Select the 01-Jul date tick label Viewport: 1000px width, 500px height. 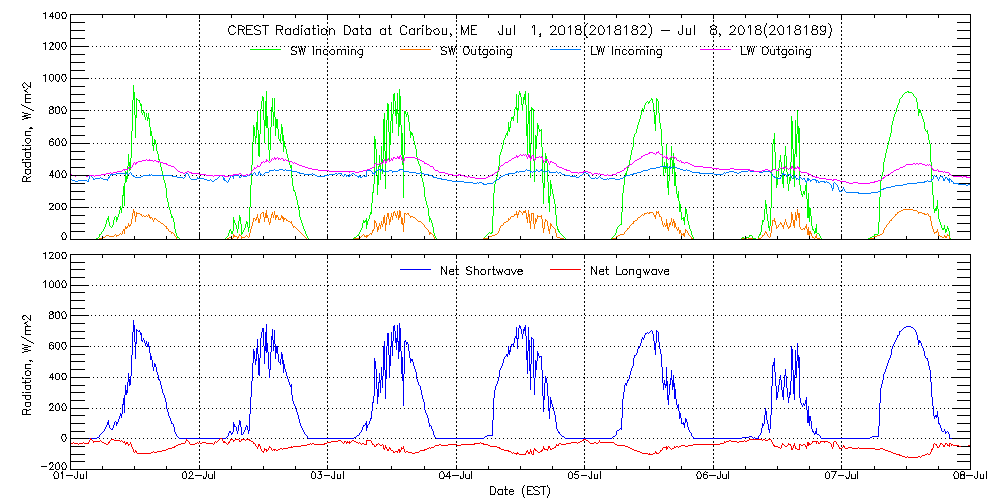(x=72, y=477)
